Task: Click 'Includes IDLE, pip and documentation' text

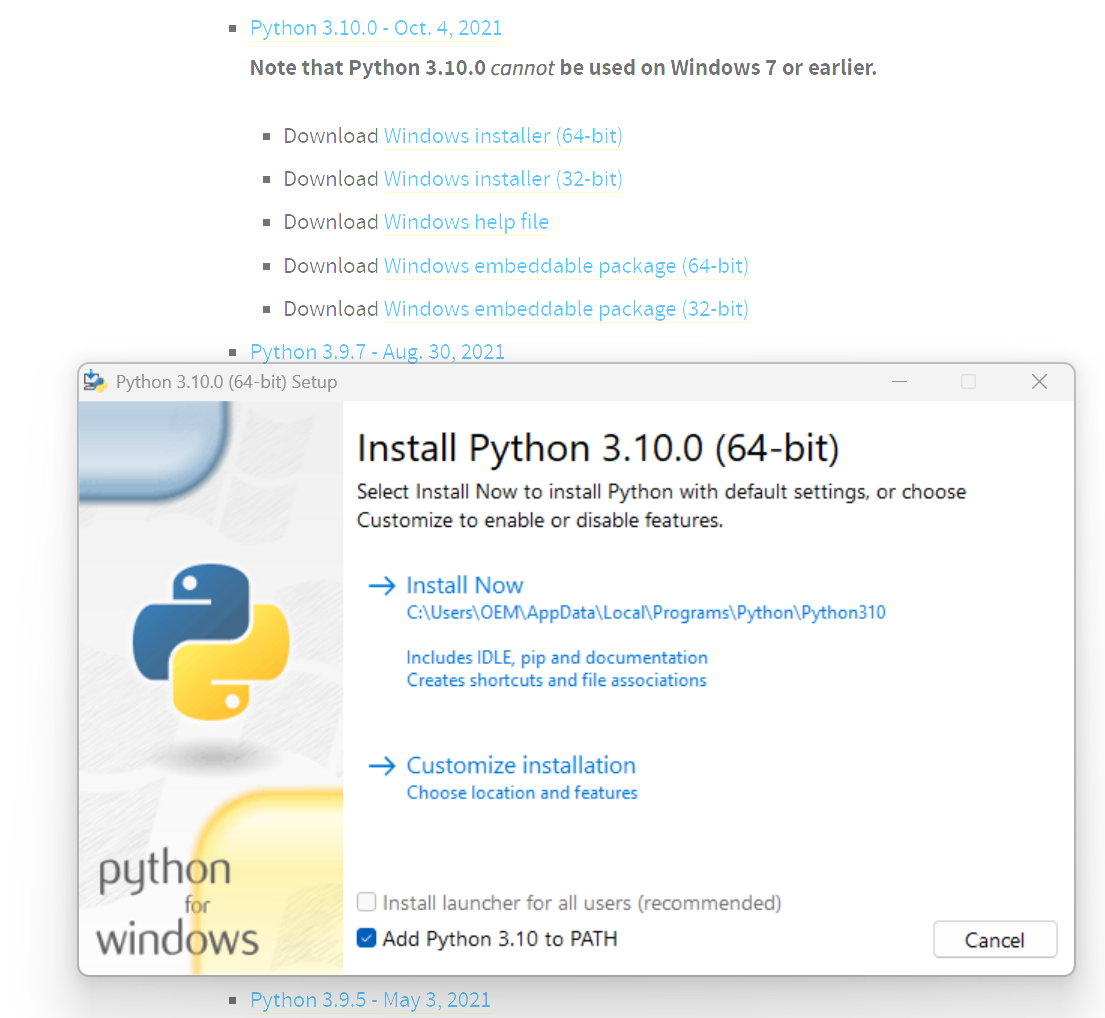Action: pyautogui.click(x=557, y=657)
